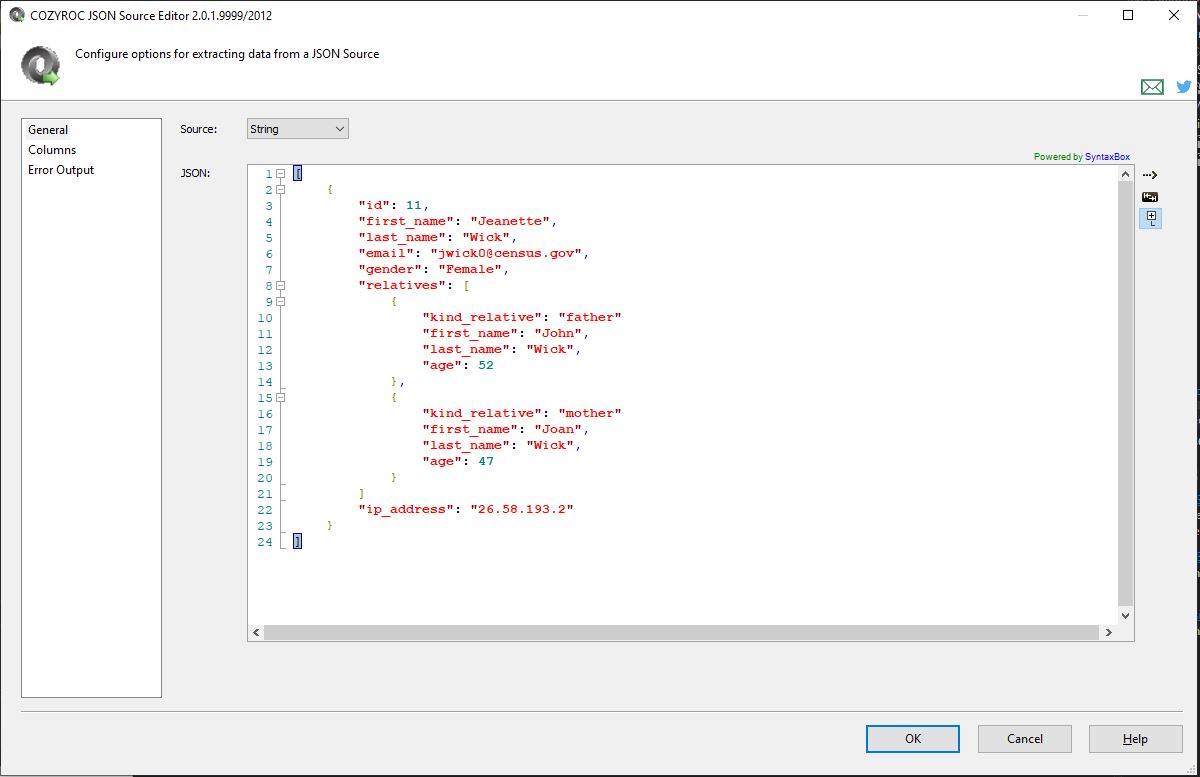Follow the SyntaxBox link
The width and height of the screenshot is (1200, 777).
1107,157
